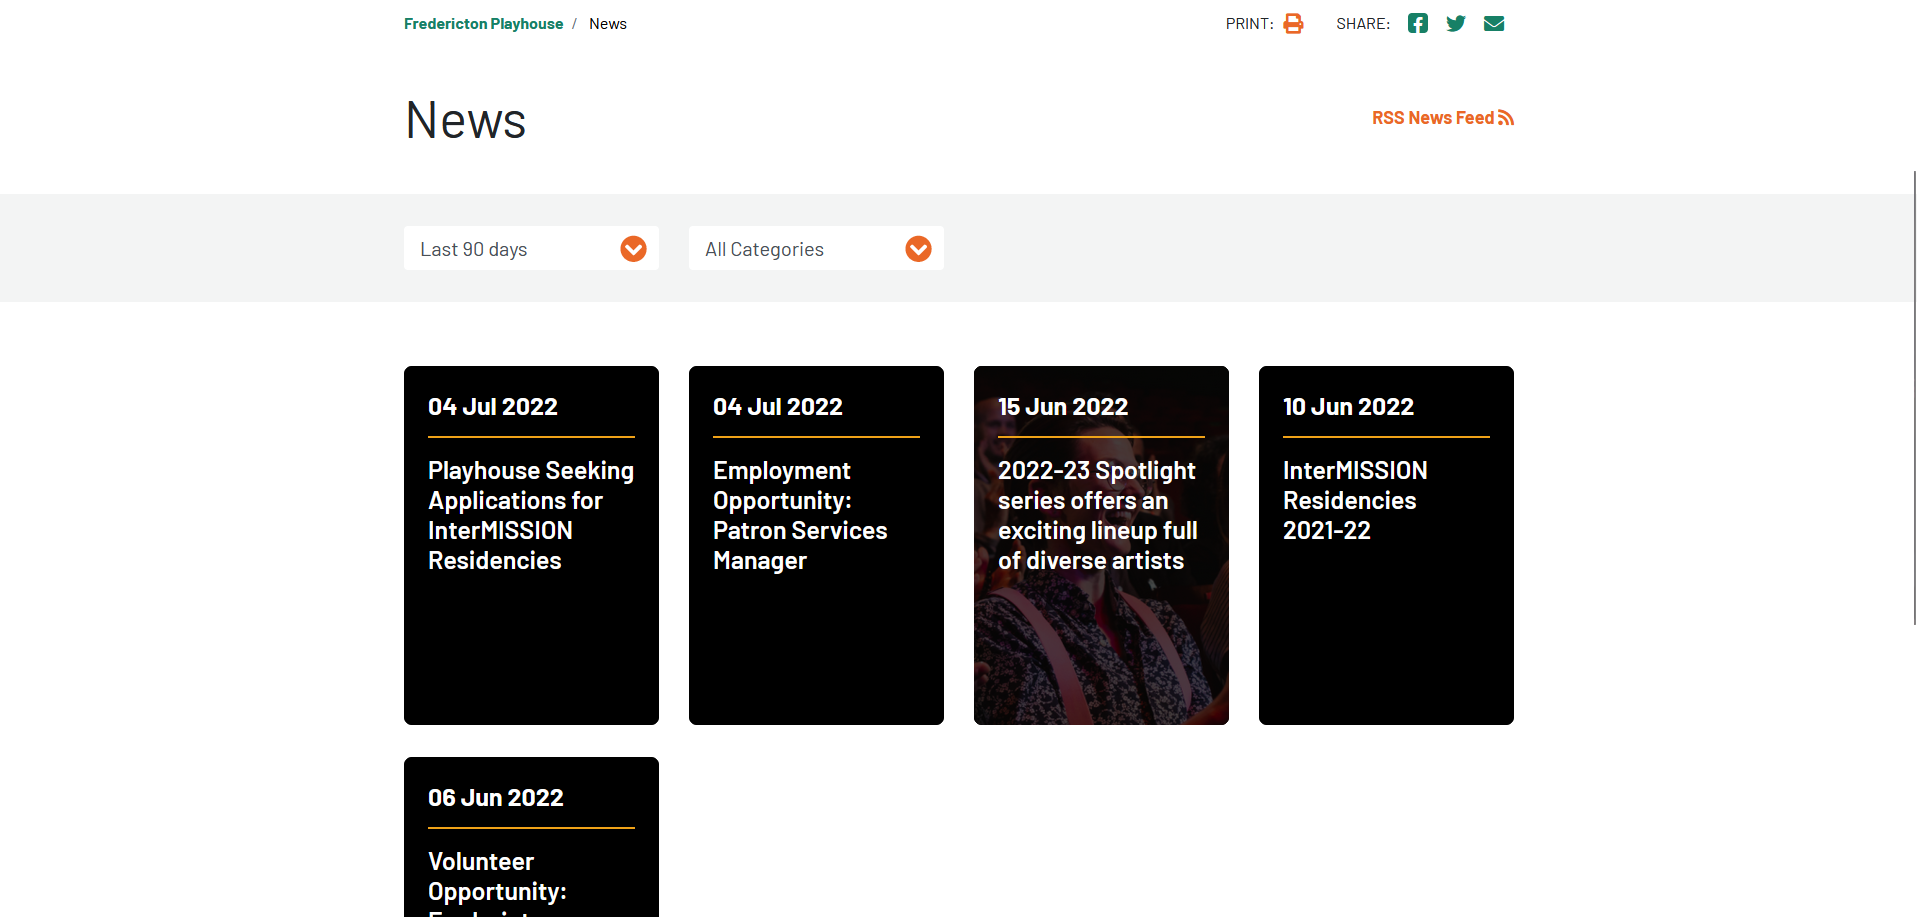Screen dimensions: 1917x917
Task: Open InterMISSION Residencies 2021-22 article
Action: click(1355, 501)
